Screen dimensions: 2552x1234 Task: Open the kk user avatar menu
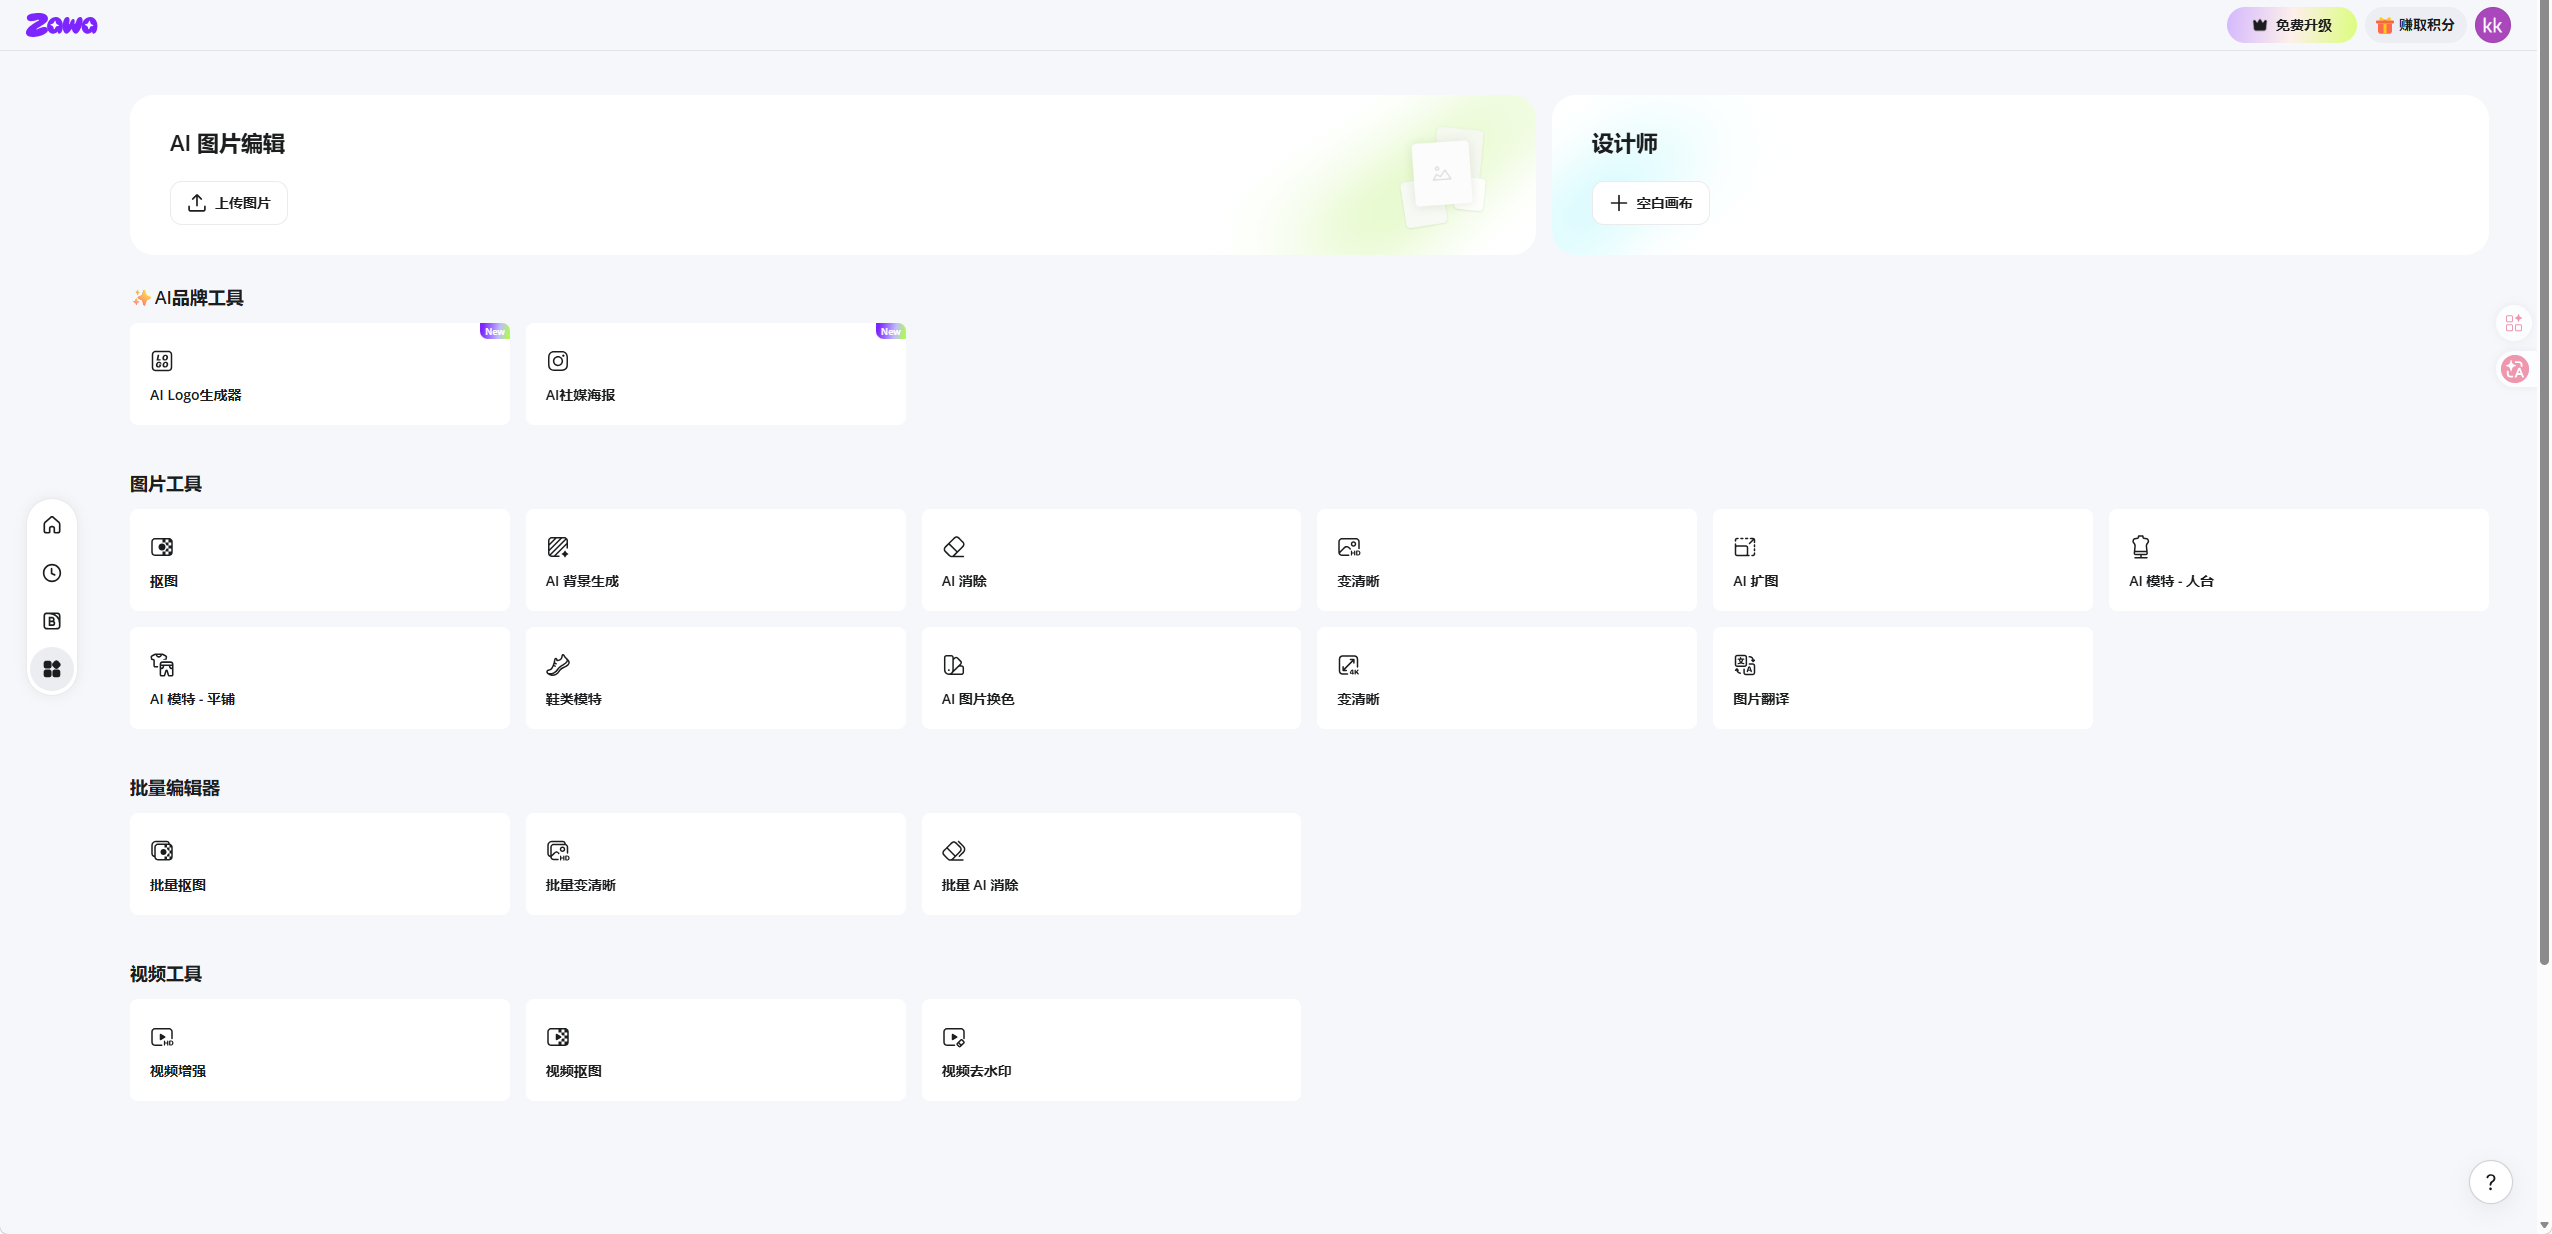(2492, 25)
